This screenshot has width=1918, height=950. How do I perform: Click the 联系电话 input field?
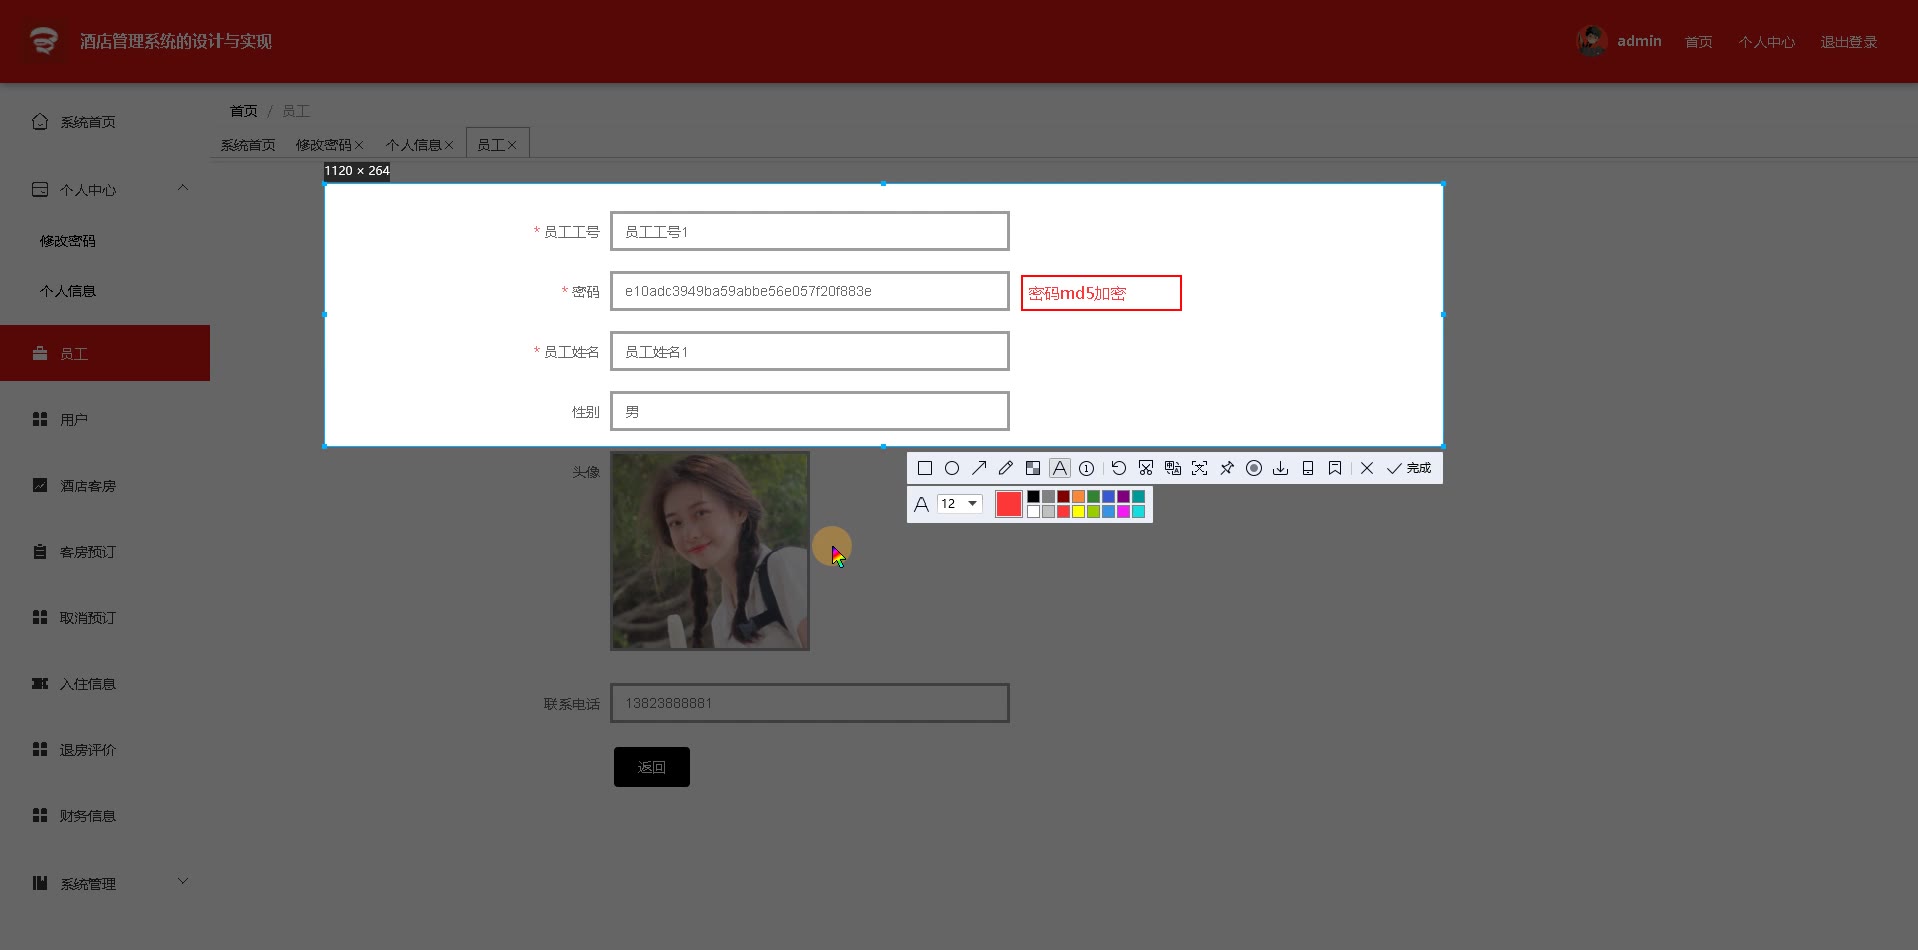[x=810, y=703]
